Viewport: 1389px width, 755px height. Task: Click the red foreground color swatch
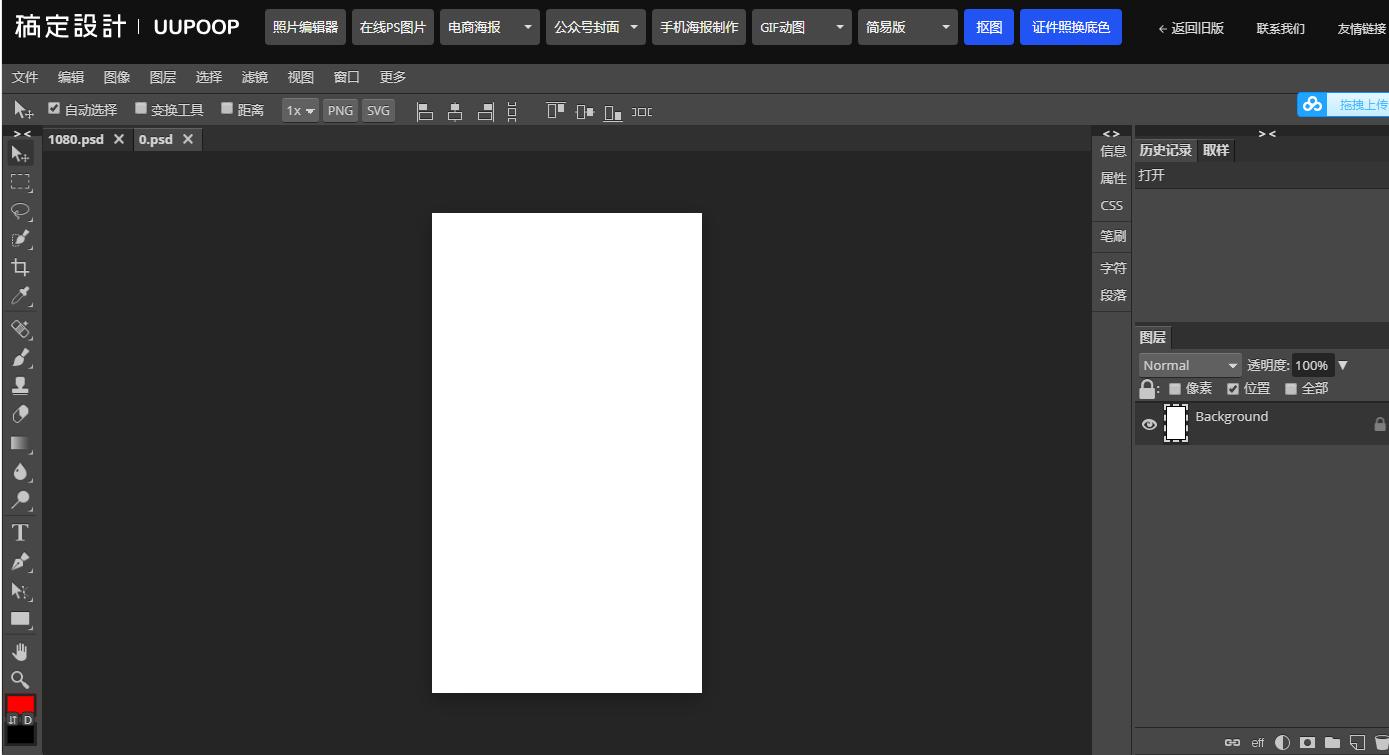[20, 704]
